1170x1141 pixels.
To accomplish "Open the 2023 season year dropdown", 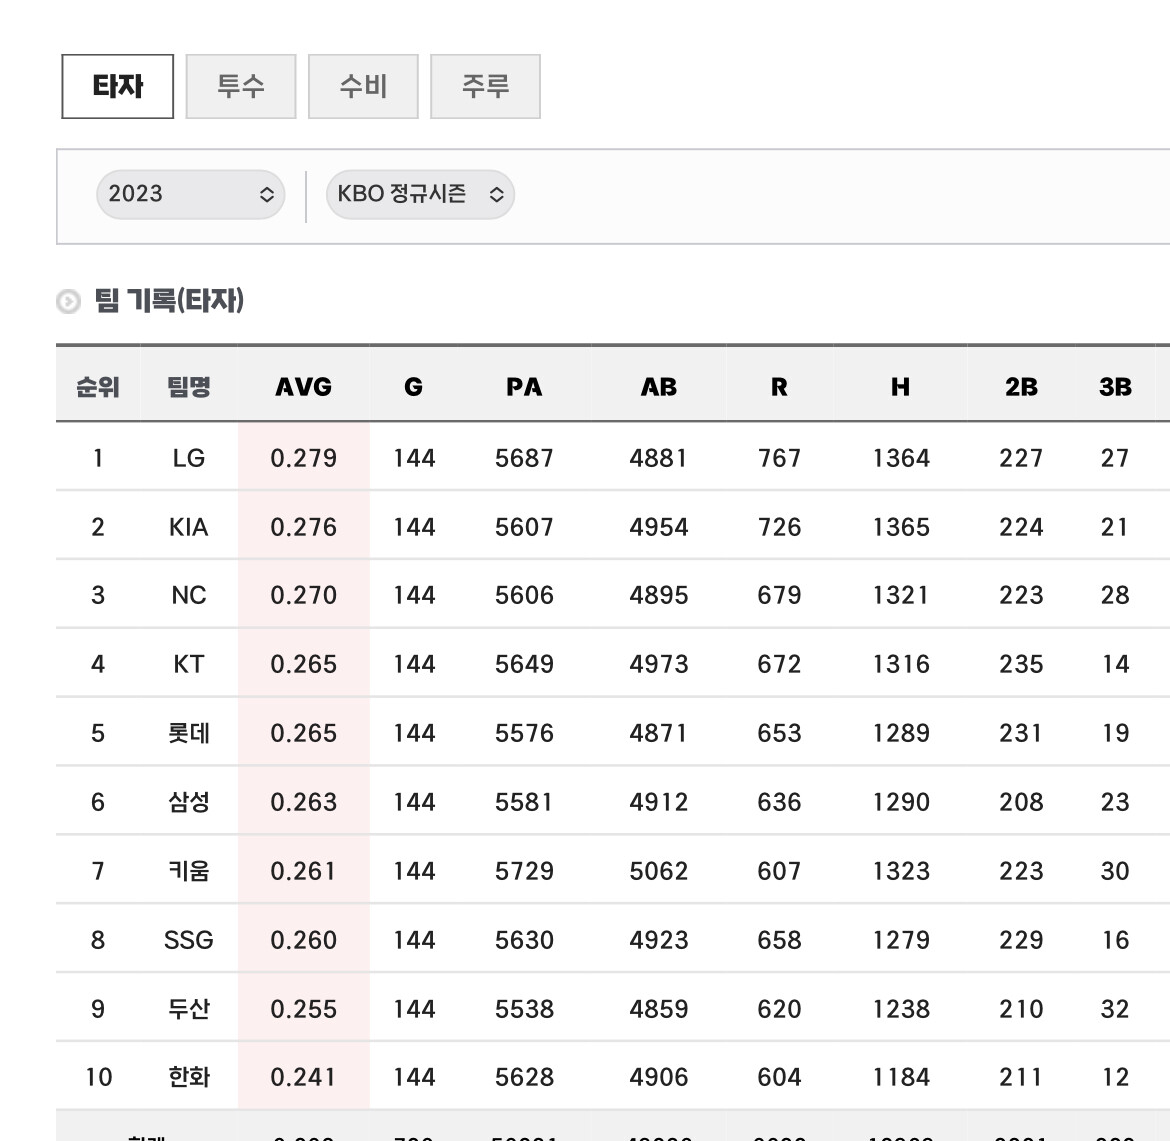I will (x=190, y=194).
